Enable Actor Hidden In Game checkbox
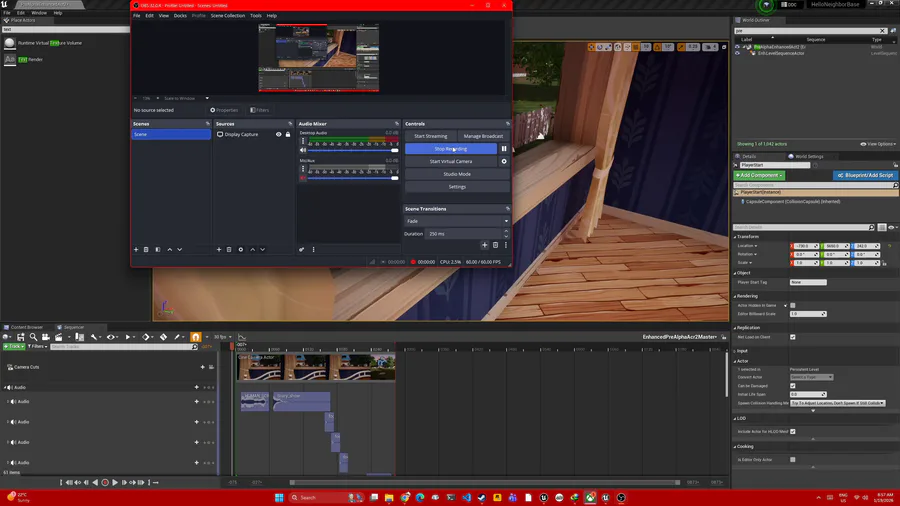Screen dimensions: 900x506 pyautogui.click(x=793, y=306)
